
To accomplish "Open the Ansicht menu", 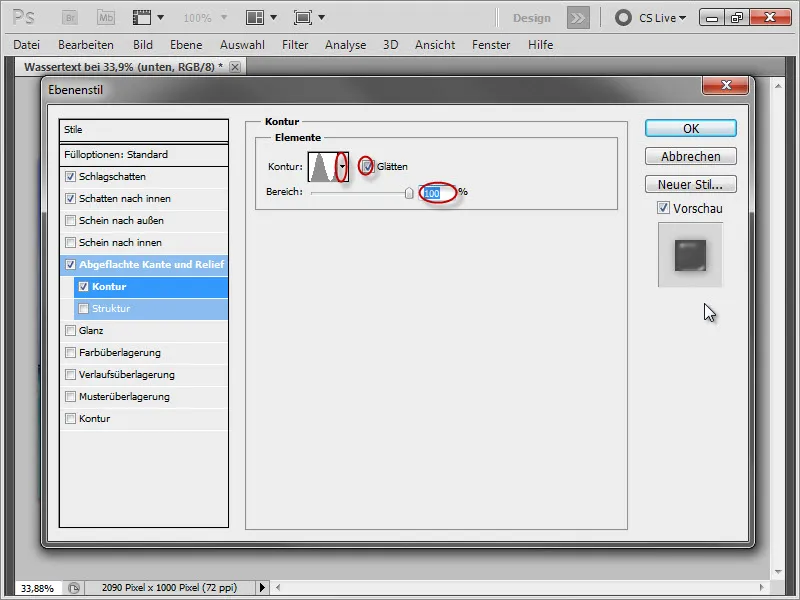I will click(435, 45).
